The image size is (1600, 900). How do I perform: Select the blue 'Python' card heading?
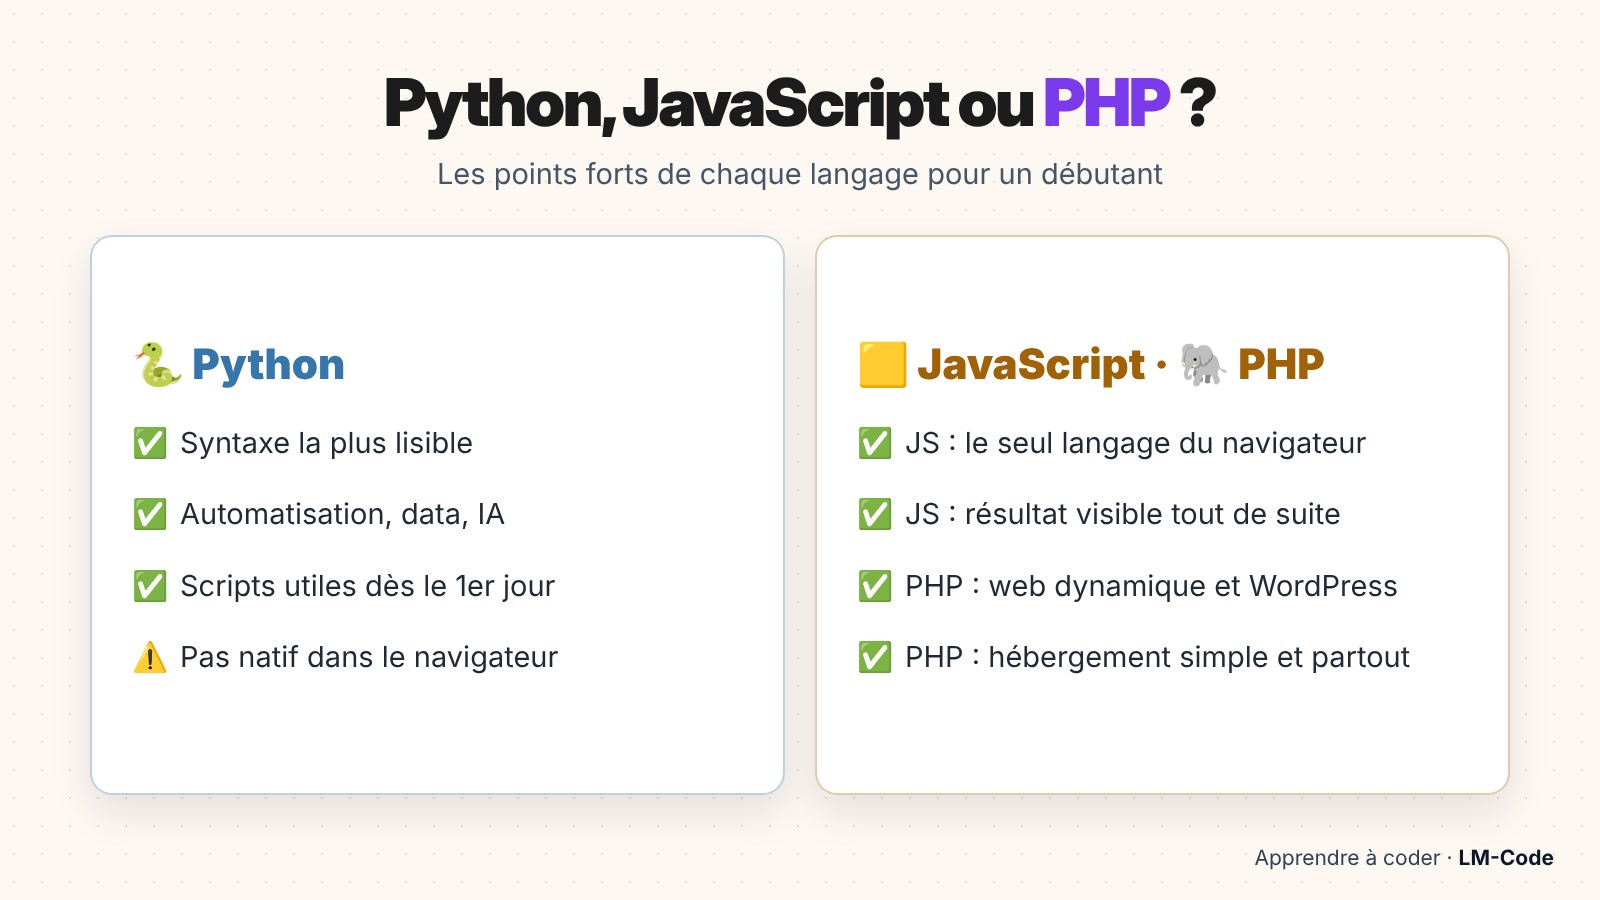point(268,365)
